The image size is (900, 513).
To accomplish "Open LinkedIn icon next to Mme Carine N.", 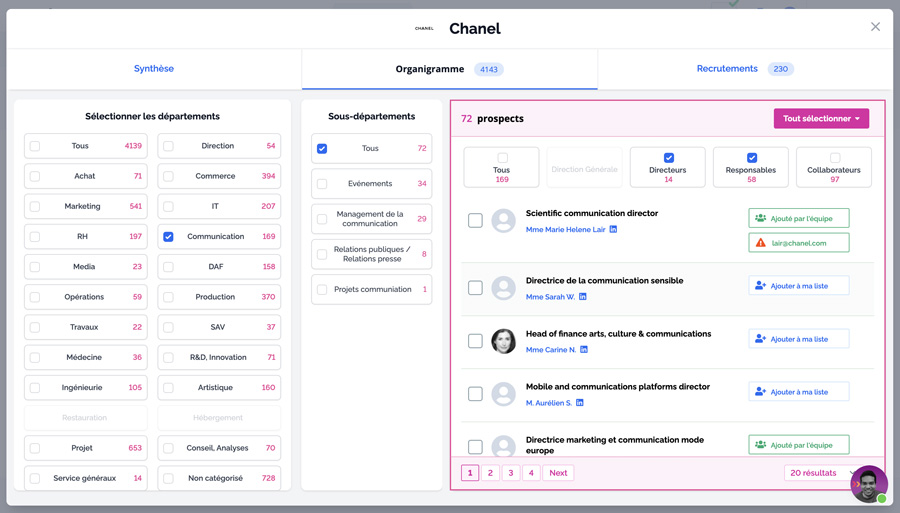I will (x=584, y=349).
